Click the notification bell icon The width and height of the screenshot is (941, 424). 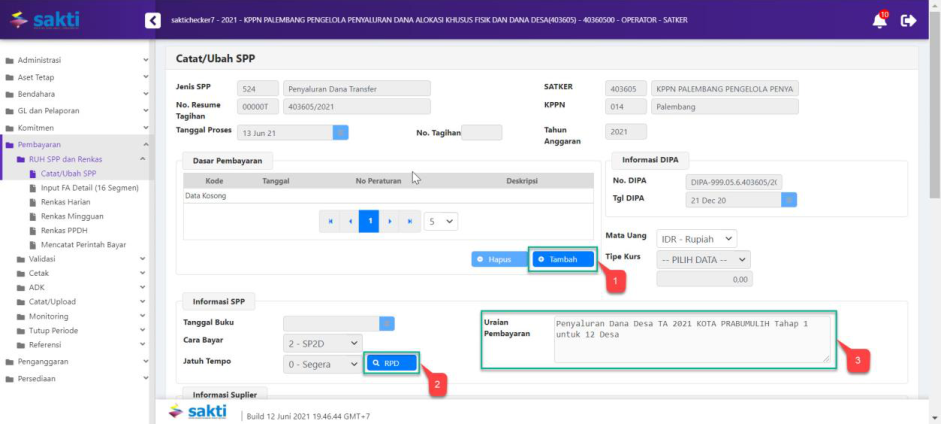pos(879,20)
